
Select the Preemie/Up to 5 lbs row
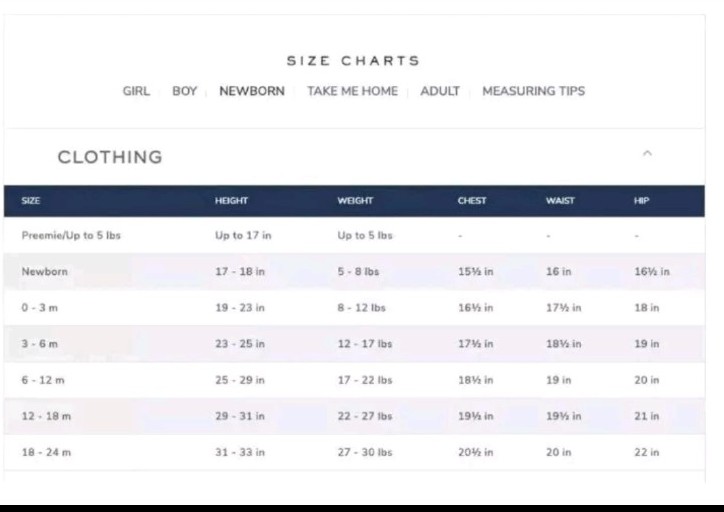coord(354,235)
